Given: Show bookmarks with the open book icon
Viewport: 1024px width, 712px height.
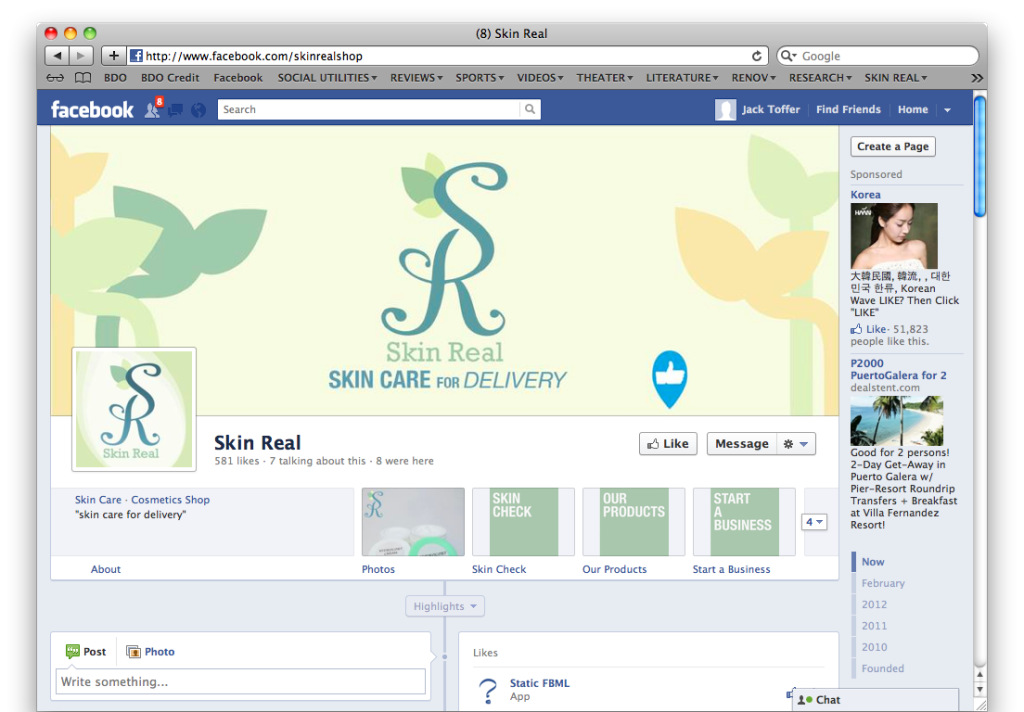Looking at the screenshot, I should [x=83, y=78].
